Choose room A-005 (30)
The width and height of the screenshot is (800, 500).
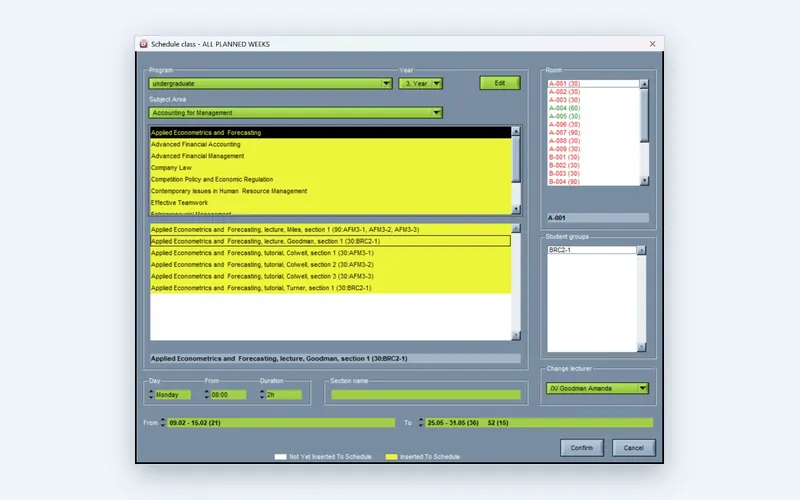point(593,116)
